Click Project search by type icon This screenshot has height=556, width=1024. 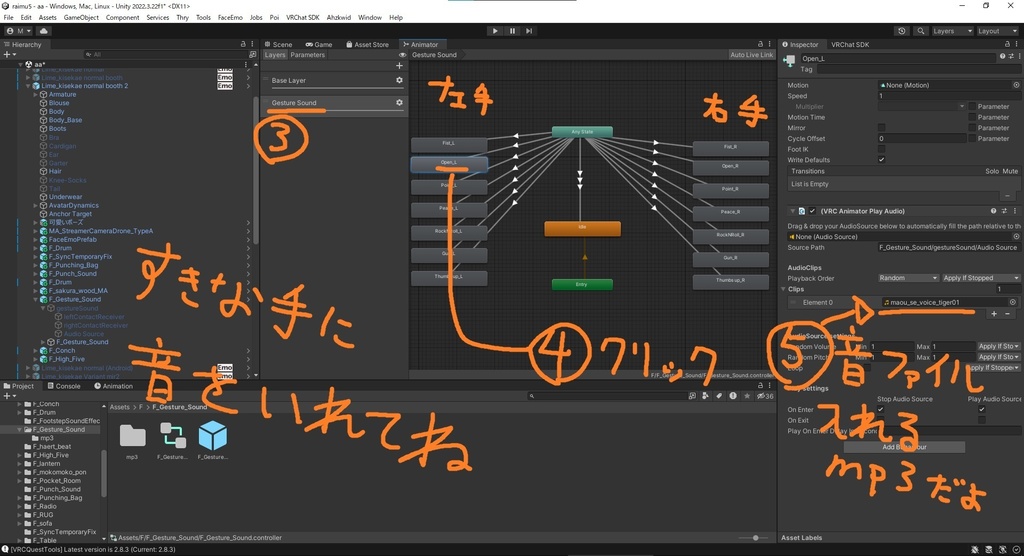tap(705, 396)
